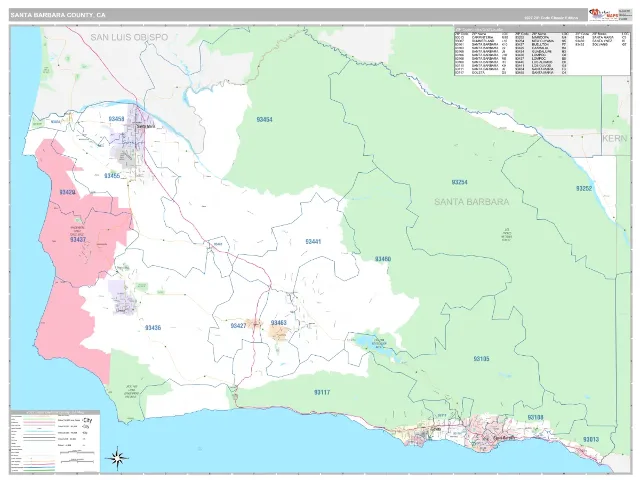Click the map legend box
The height and width of the screenshot is (480, 640).
[55, 442]
